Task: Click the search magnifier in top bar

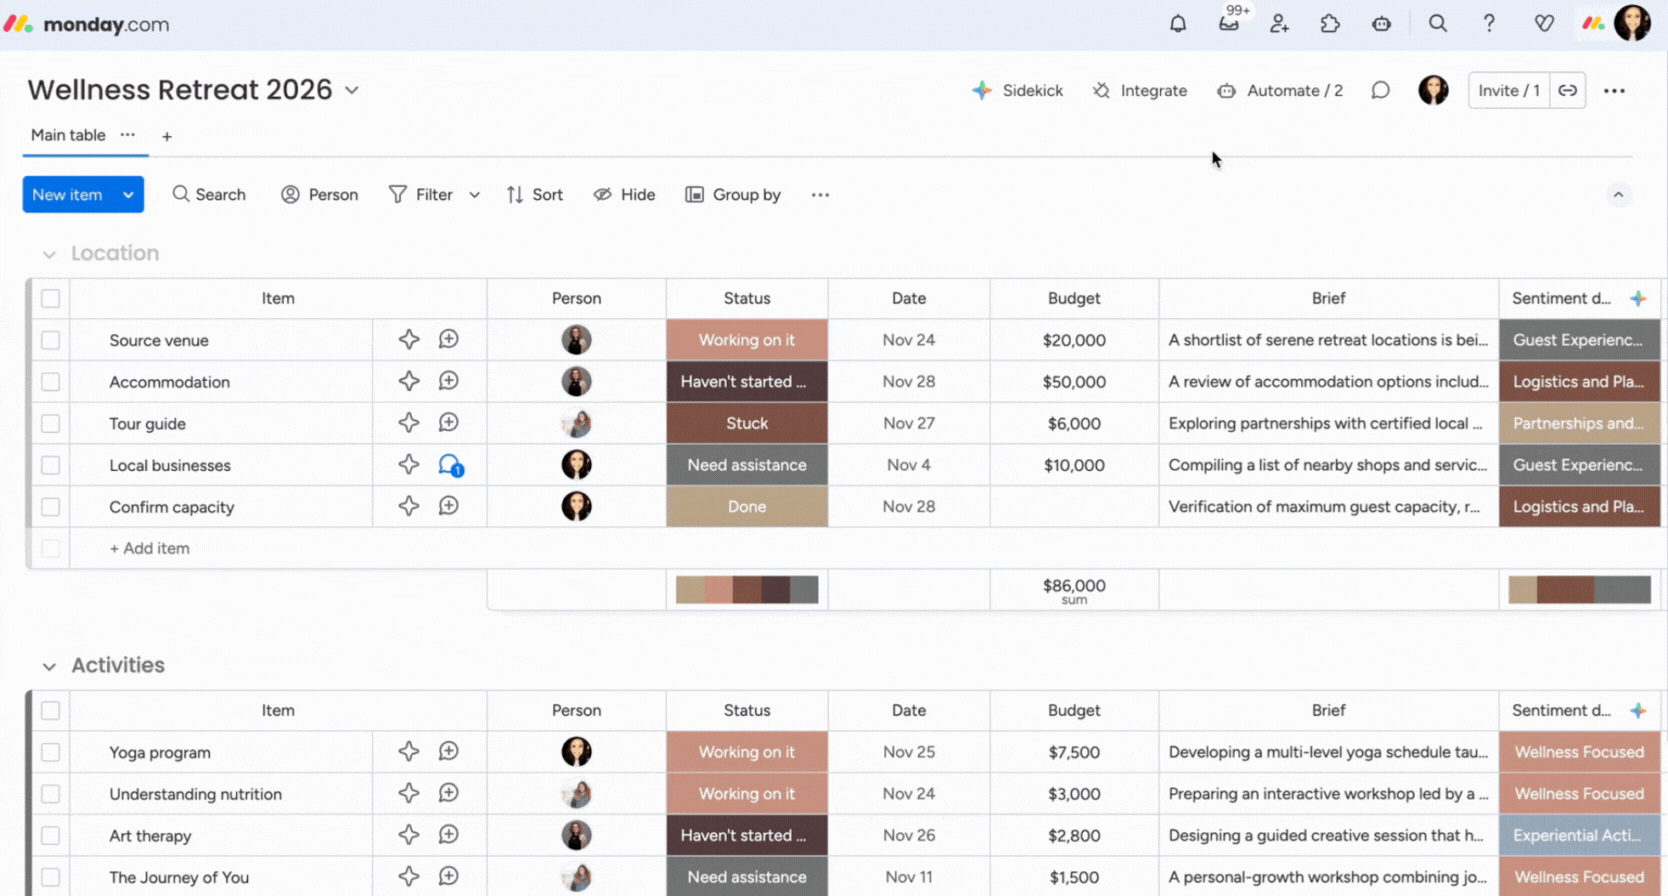Action: pos(1437,24)
